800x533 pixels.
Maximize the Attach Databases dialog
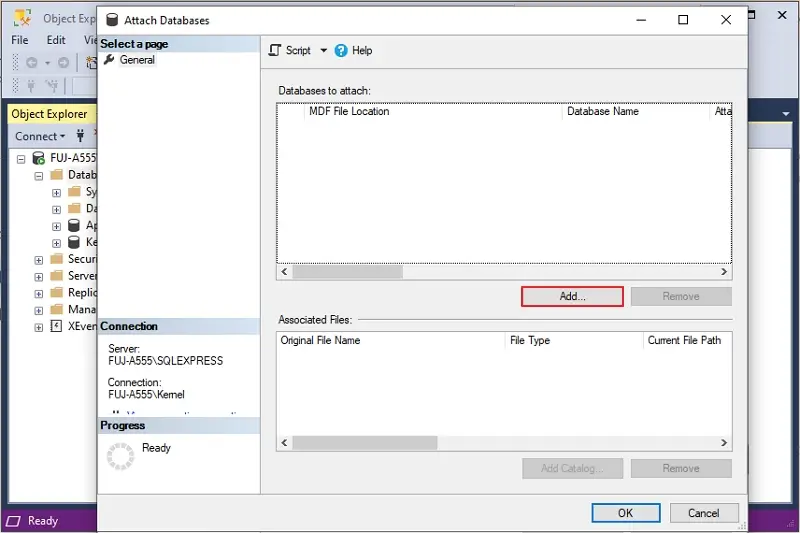click(x=683, y=20)
